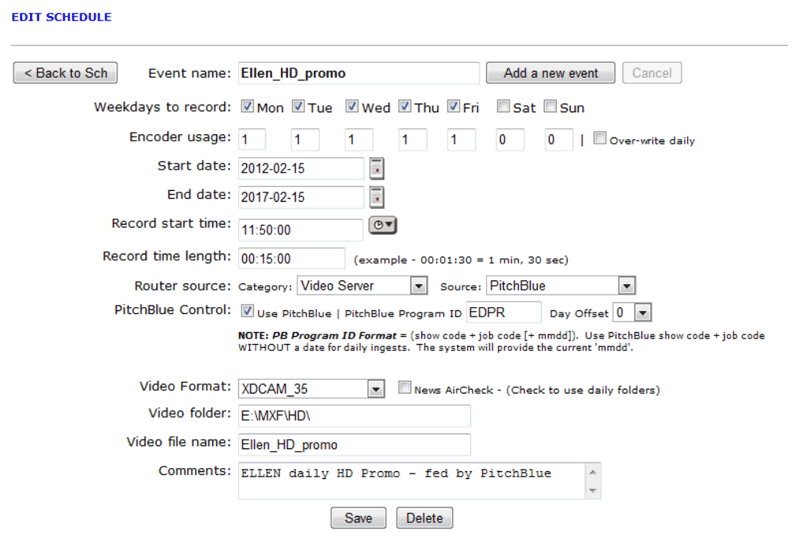Open the Day Offset dropdown

click(x=643, y=312)
